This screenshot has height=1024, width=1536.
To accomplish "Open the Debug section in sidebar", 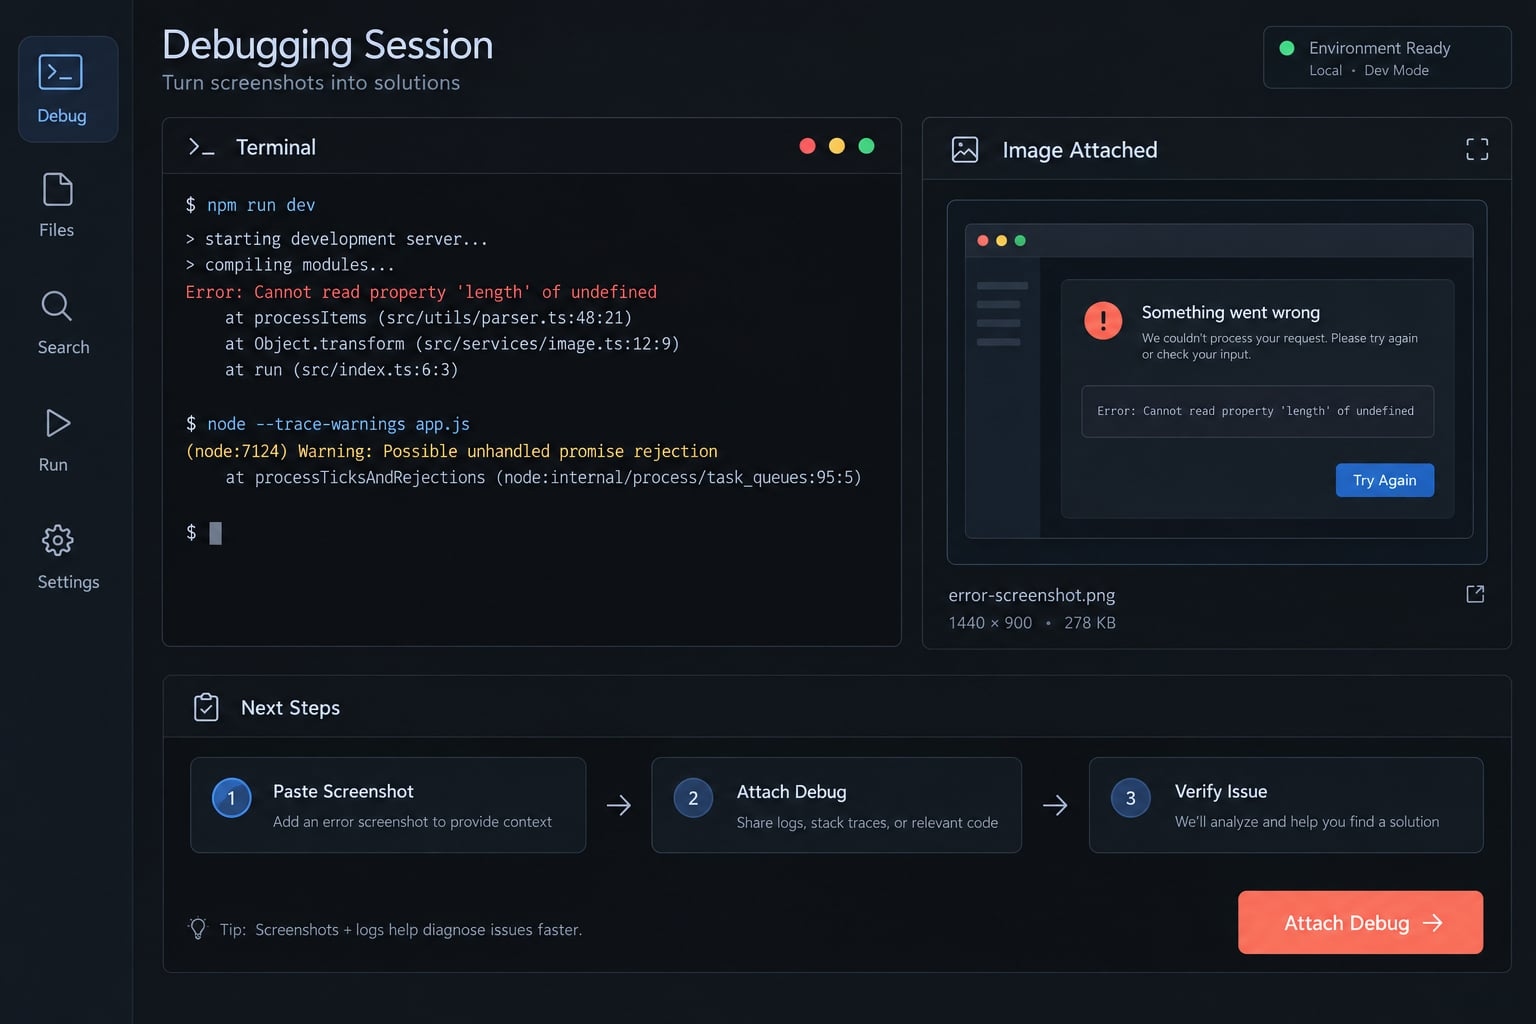I will click(68, 89).
